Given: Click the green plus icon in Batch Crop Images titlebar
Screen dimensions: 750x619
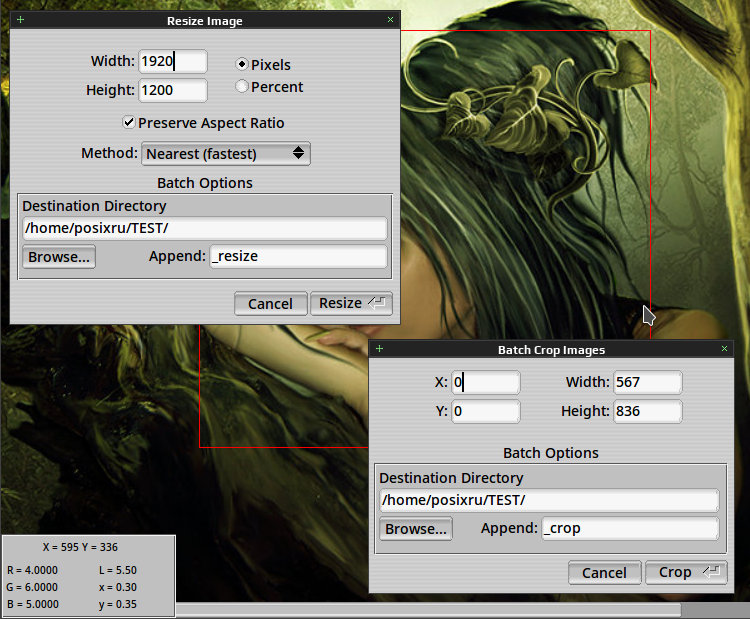Looking at the screenshot, I should (379, 349).
